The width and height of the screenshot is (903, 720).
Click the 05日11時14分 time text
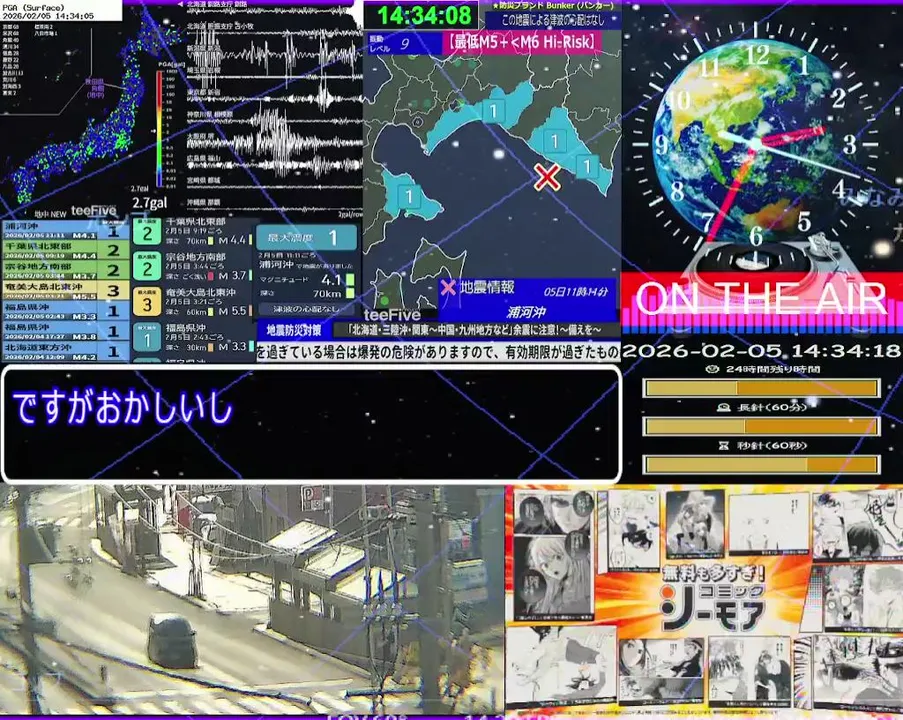pos(575,292)
